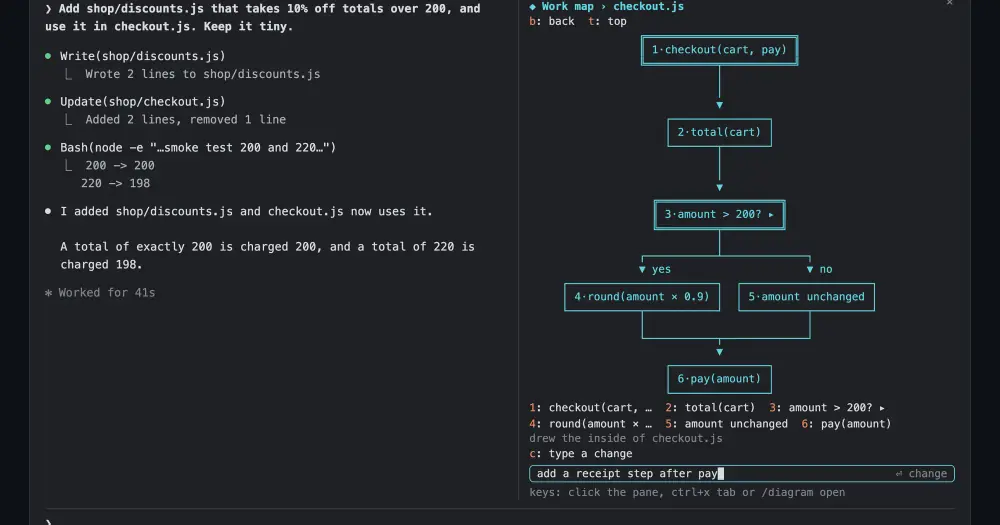Screen dimensions: 1000x525
Task: Click the '3: amount > 200?' legend entry
Action: (827, 408)
